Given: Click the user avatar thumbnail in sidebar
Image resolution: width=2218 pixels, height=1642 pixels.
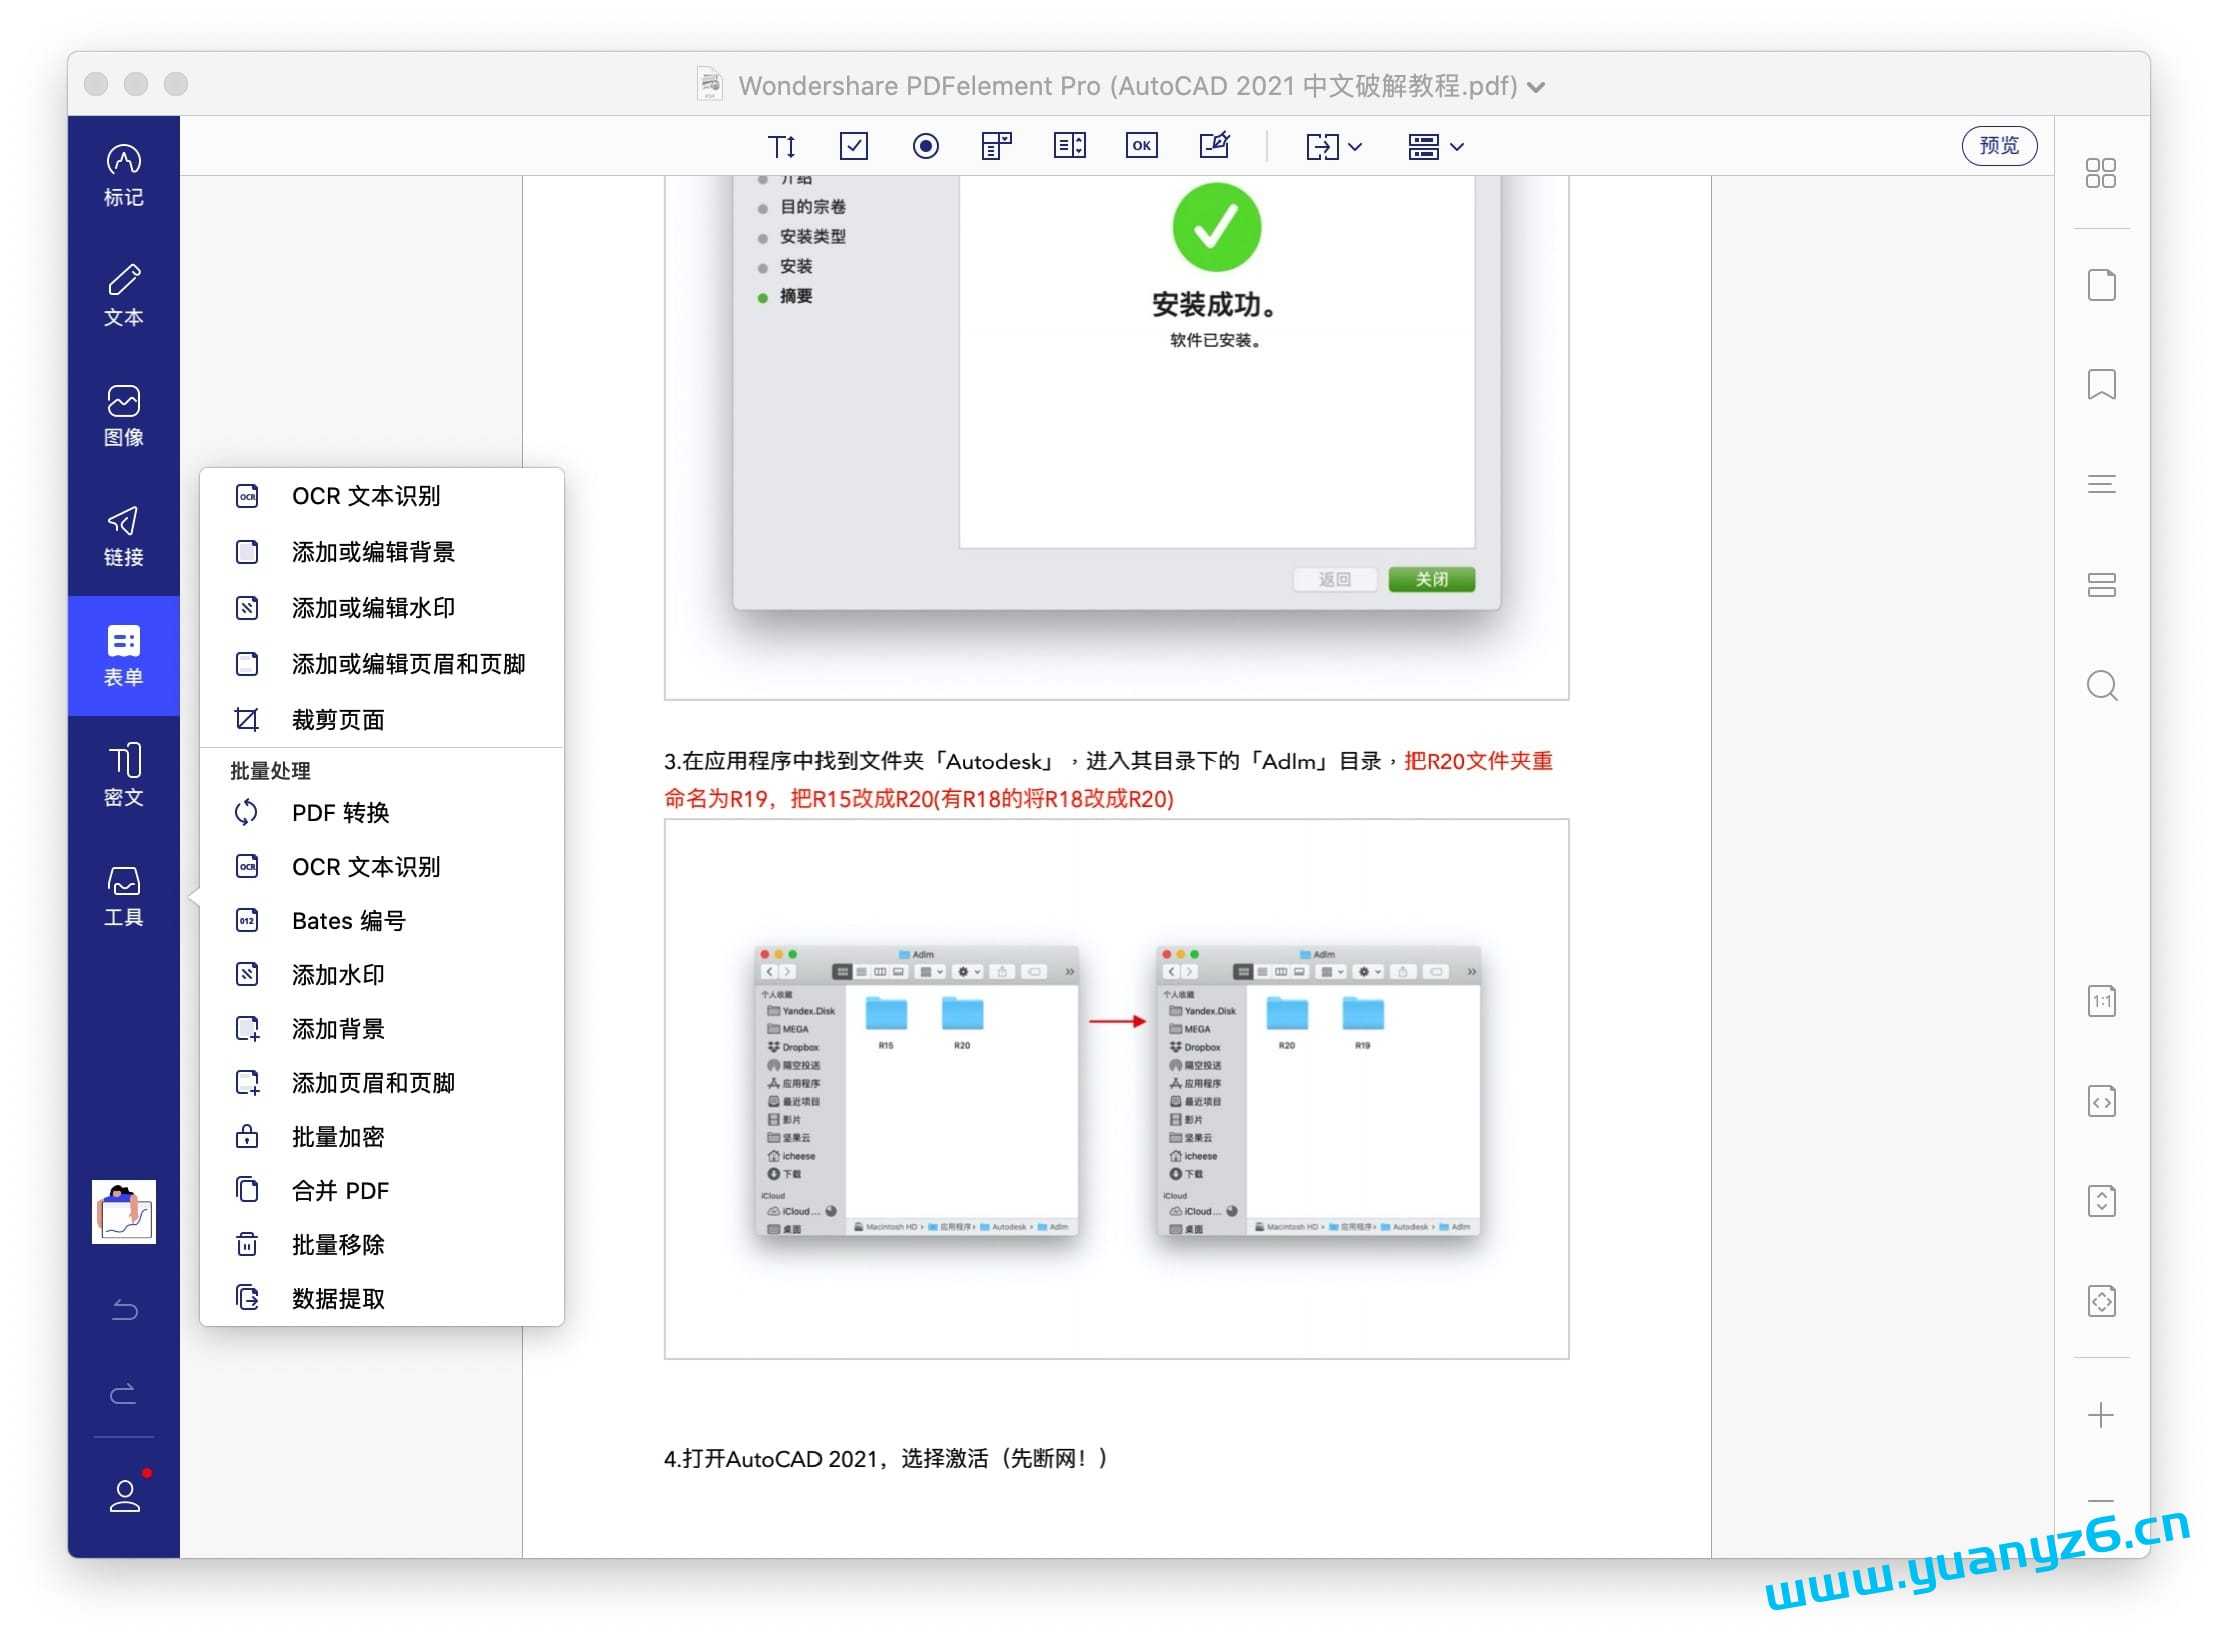Looking at the screenshot, I should pyautogui.click(x=124, y=1212).
